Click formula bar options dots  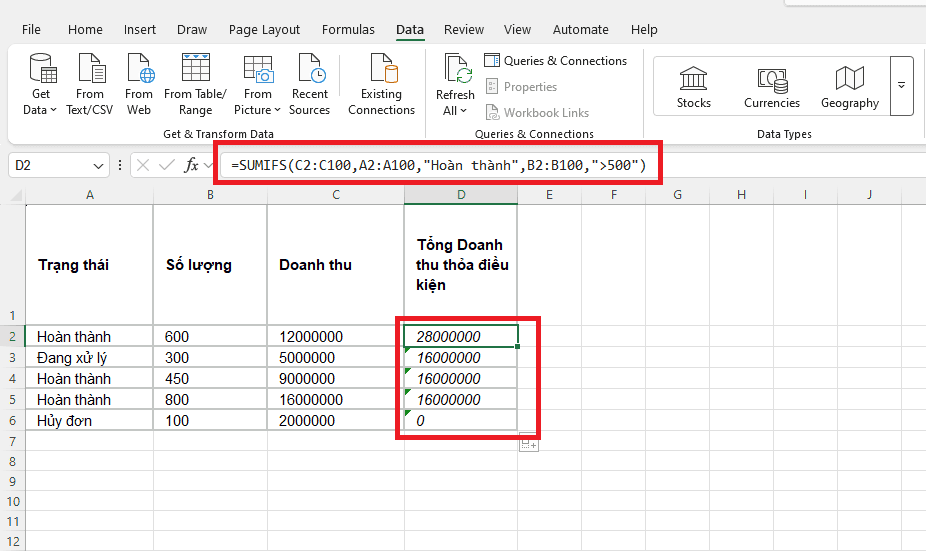tap(120, 165)
